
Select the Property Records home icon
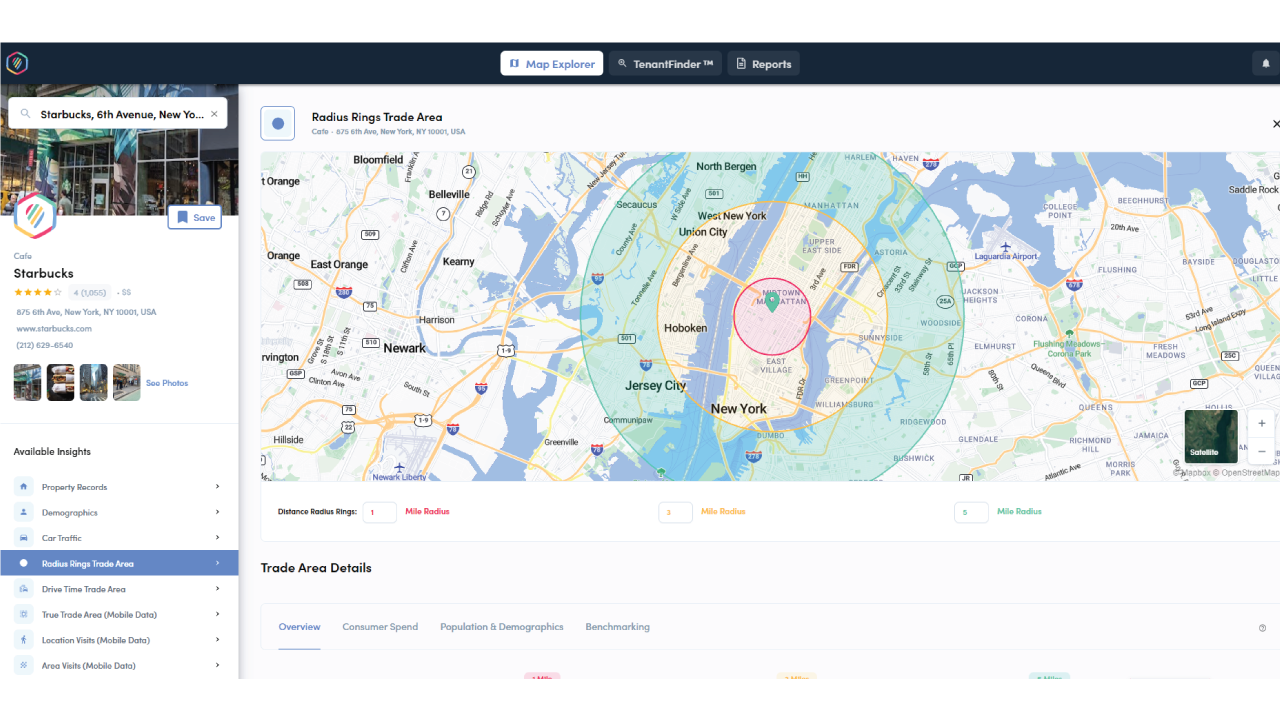coord(22,486)
